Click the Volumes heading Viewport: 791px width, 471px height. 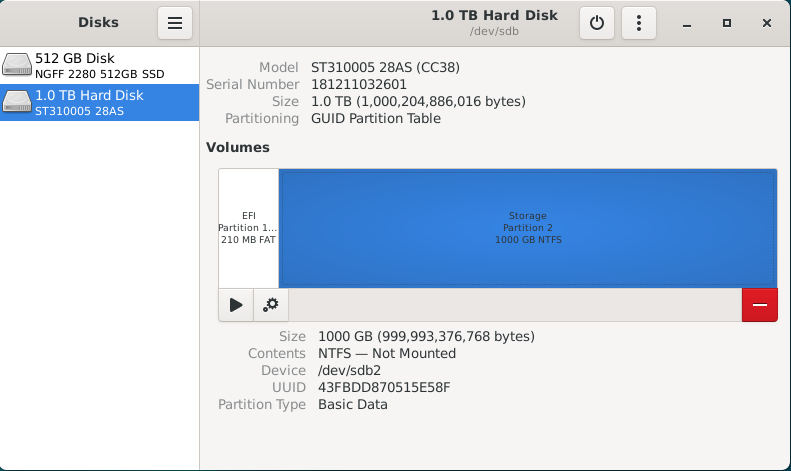click(238, 147)
